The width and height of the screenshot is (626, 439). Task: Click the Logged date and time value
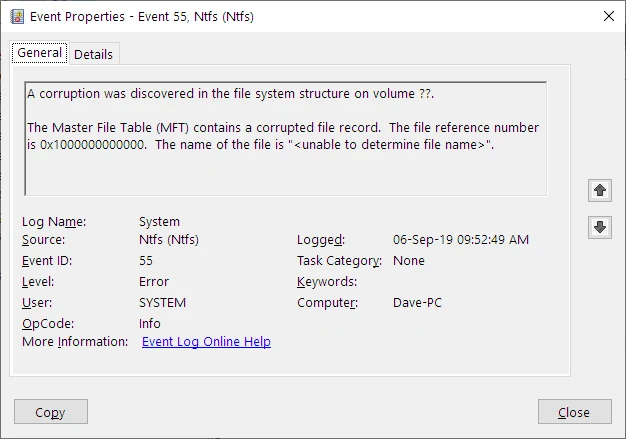pyautogui.click(x=461, y=240)
